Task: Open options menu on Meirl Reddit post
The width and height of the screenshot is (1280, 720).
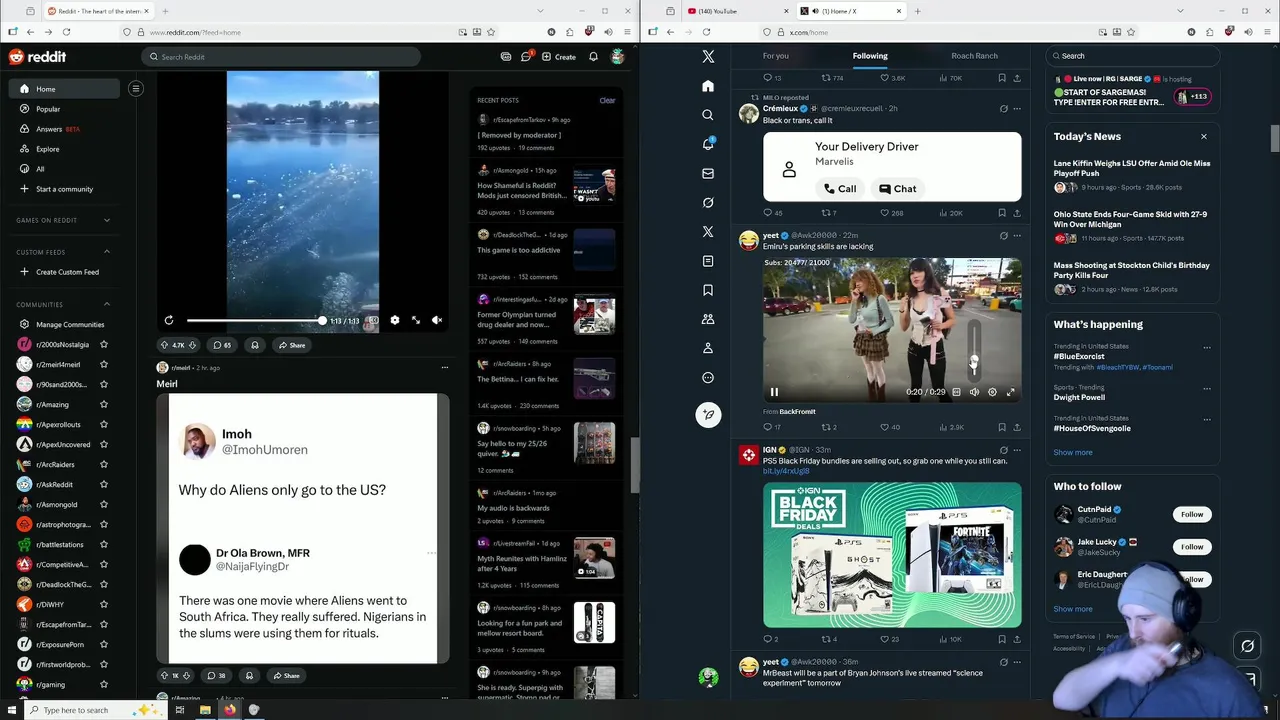Action: 445,367
